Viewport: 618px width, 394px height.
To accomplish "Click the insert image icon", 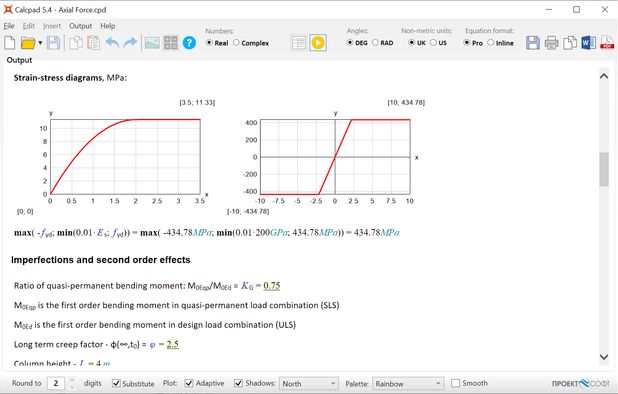I will coord(152,43).
